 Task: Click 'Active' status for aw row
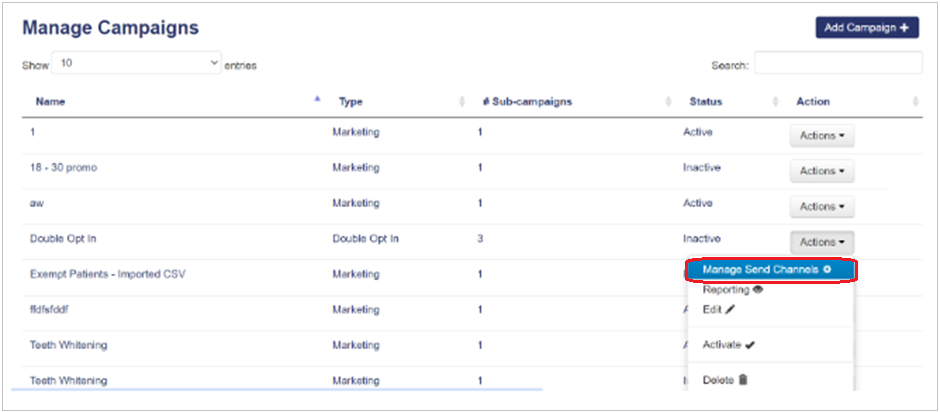pyautogui.click(x=698, y=203)
